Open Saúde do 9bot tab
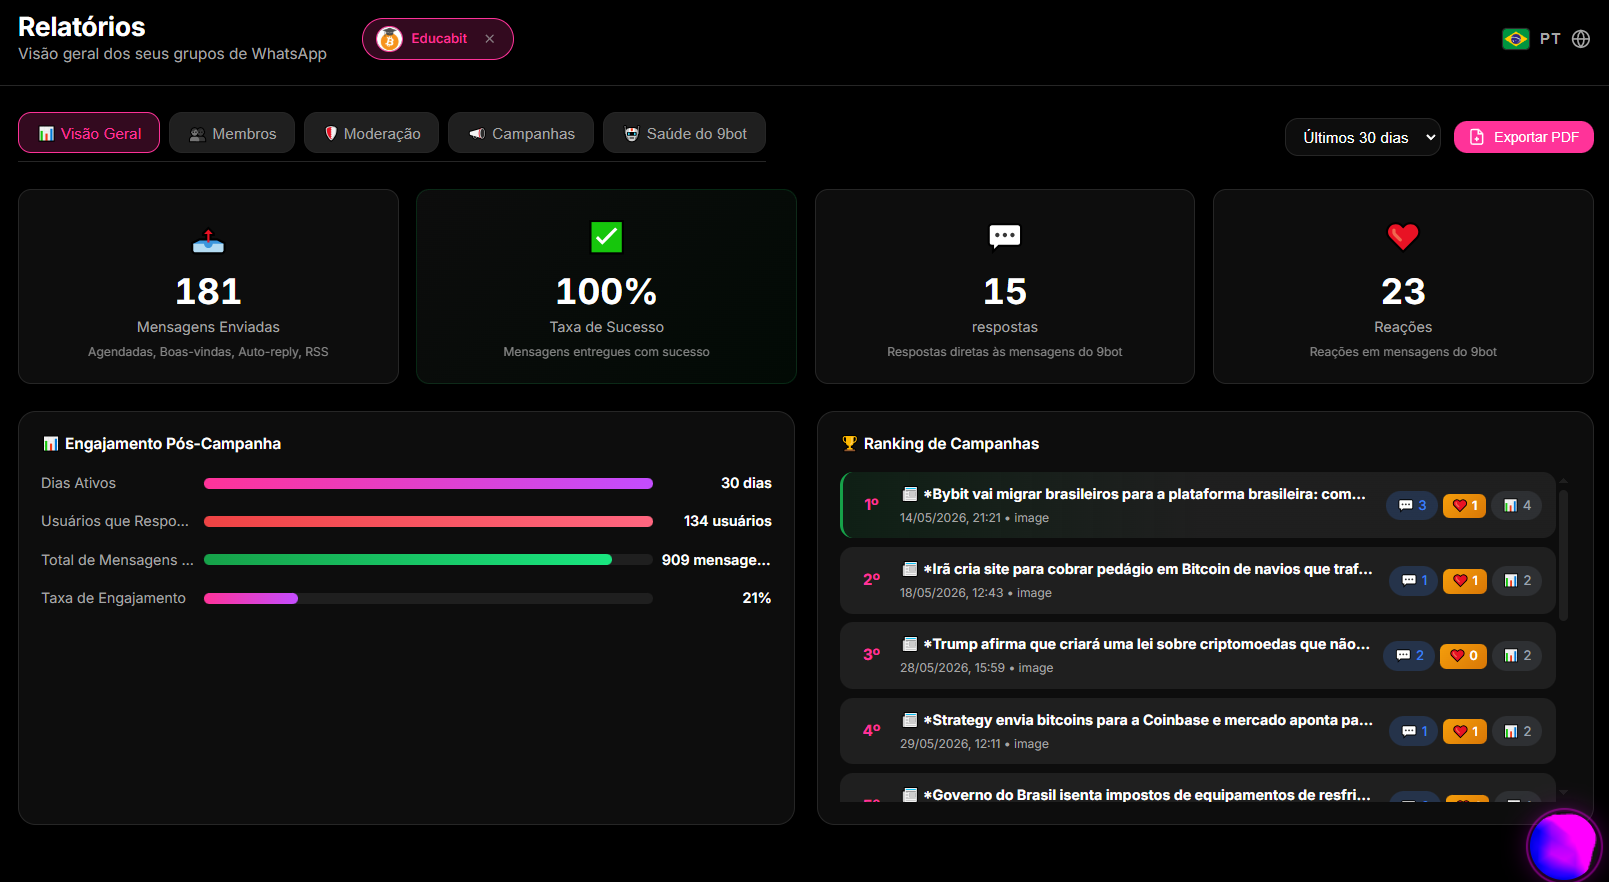The width and height of the screenshot is (1609, 882). tap(685, 133)
